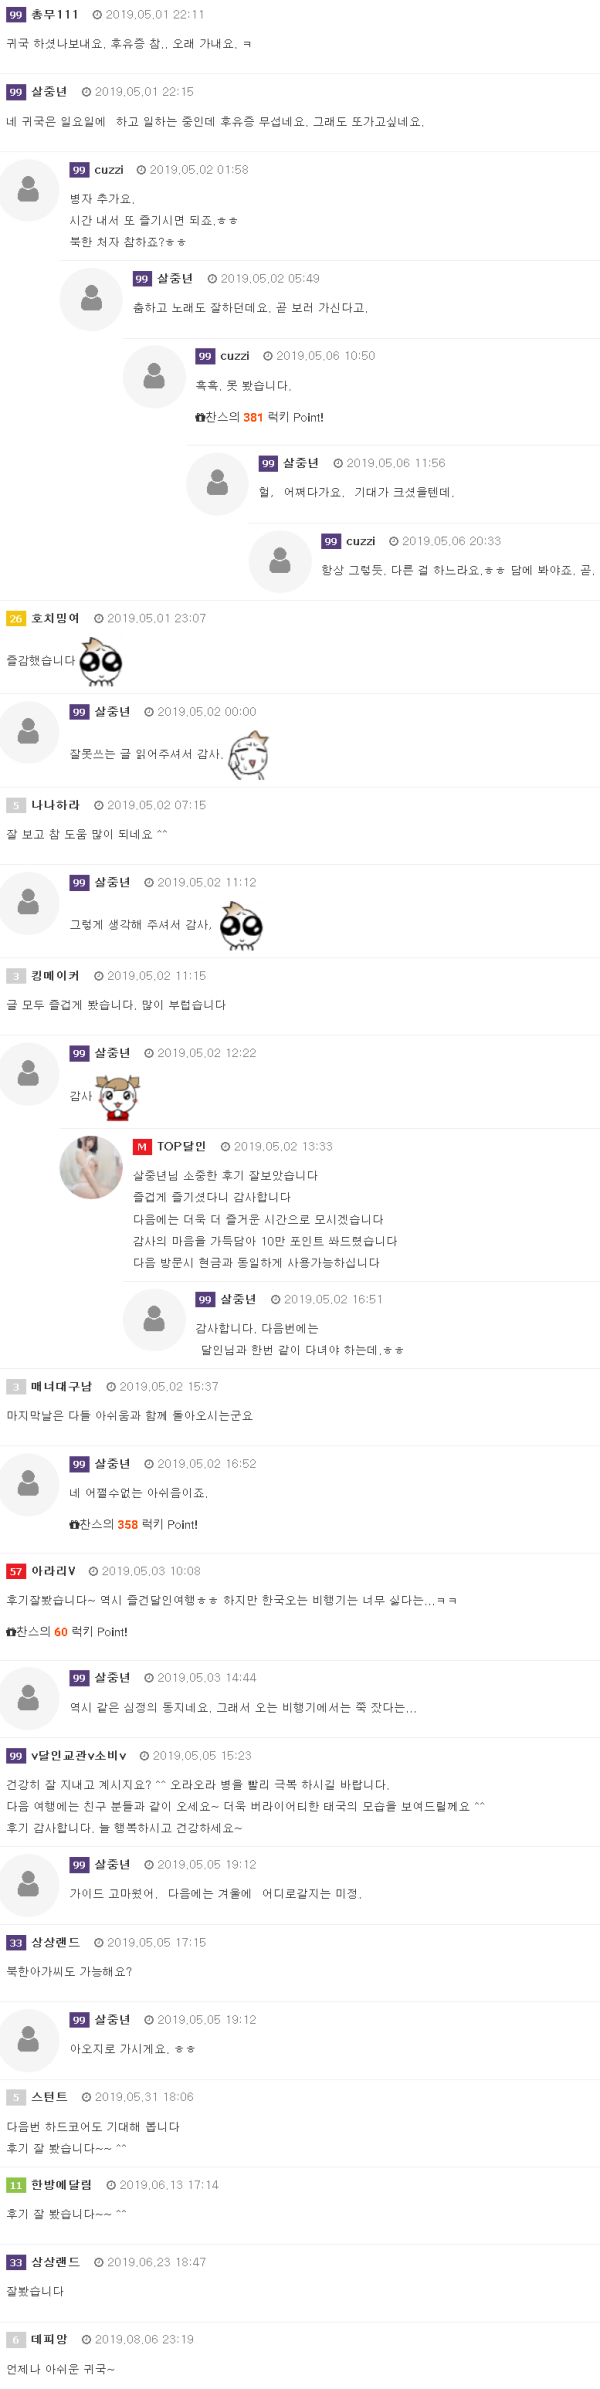Image resolution: width=600 pixels, height=2389 pixels.
Task: Click the pigtail girl sticker after 감사
Action: pos(117,1097)
